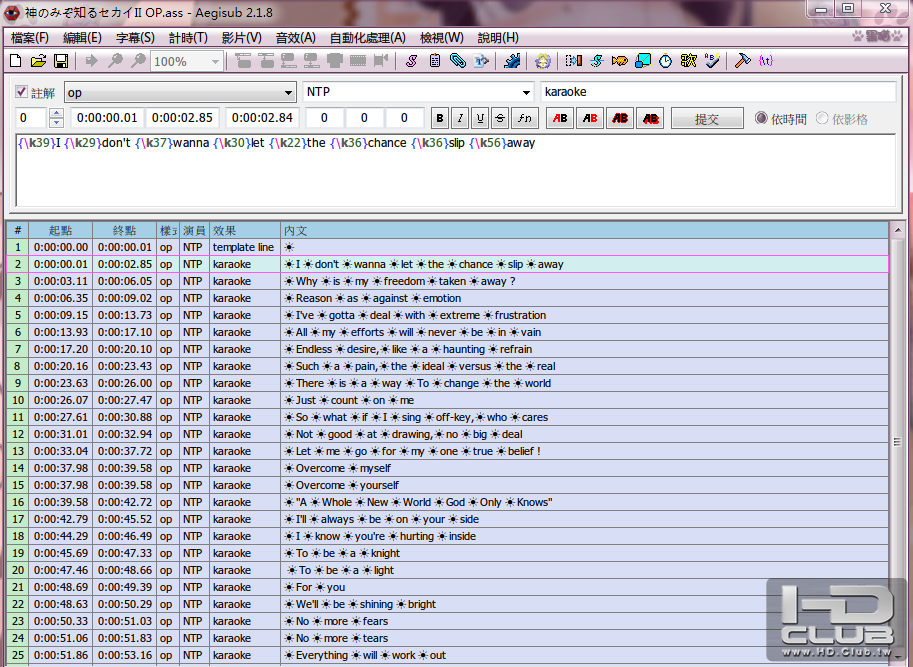Image resolution: width=913 pixels, height=667 pixels.
Task: Open Options with the hammer icon
Action: coord(742,61)
